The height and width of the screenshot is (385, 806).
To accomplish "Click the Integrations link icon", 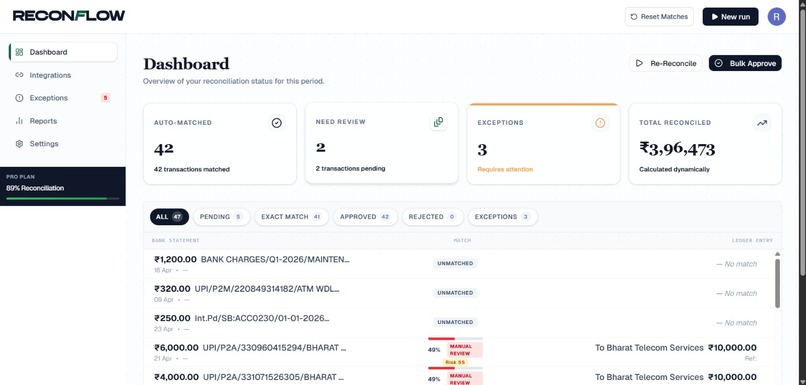I will 20,75.
